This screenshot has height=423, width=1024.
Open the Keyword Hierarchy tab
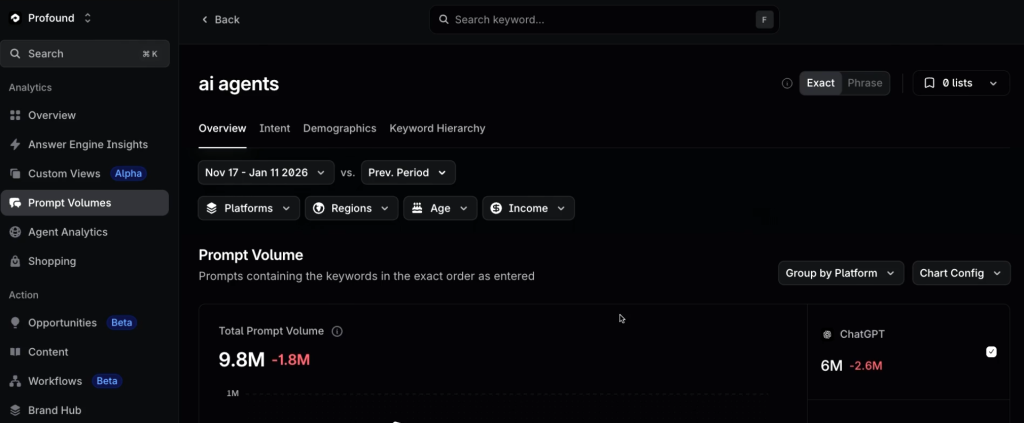pos(437,129)
